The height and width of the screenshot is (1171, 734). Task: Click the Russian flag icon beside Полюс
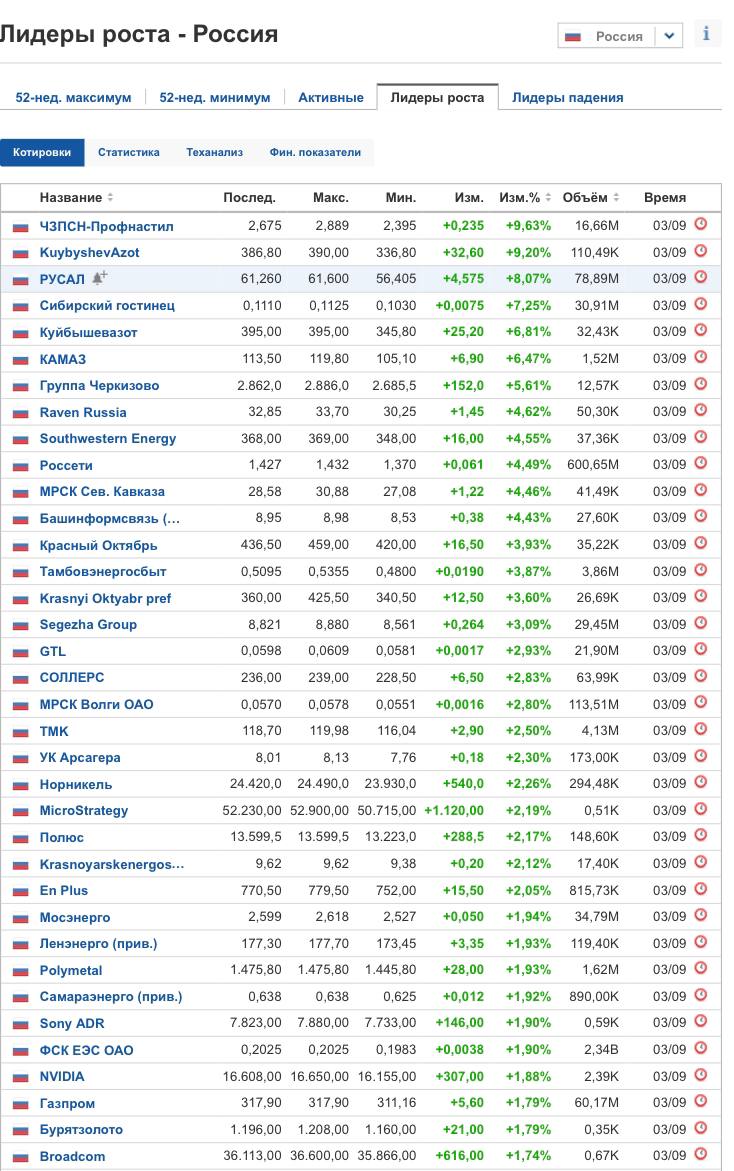pos(21,838)
